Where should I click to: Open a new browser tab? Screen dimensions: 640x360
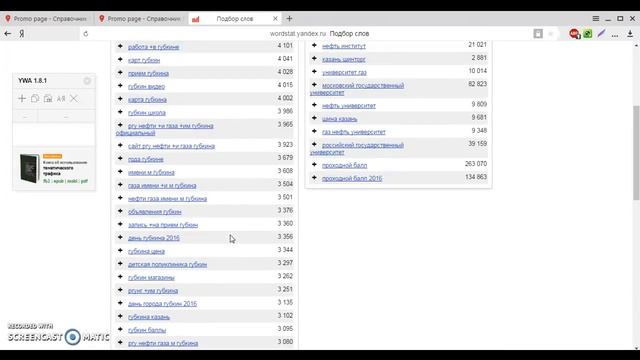289,19
